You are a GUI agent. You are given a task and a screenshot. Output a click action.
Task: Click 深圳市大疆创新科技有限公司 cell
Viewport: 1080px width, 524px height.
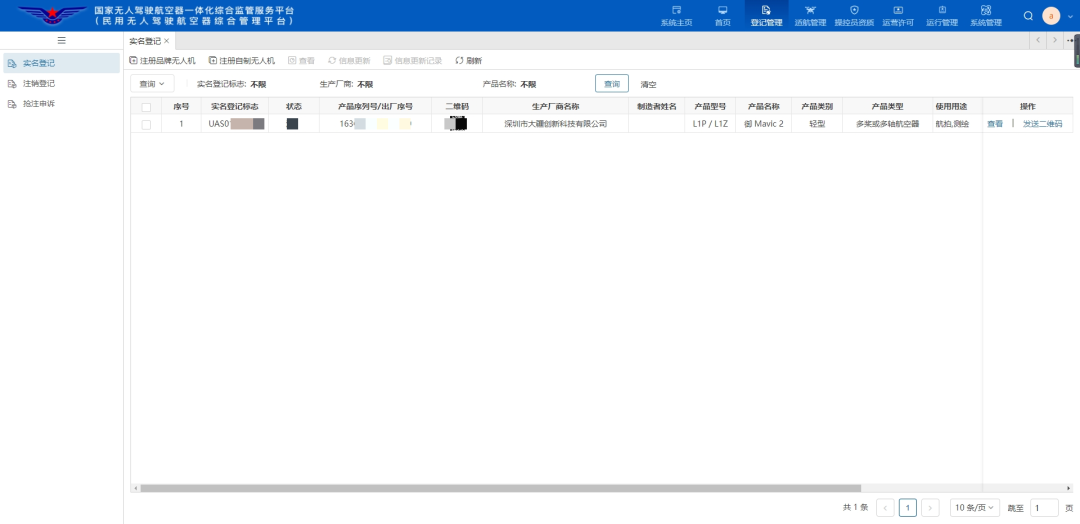555,125
